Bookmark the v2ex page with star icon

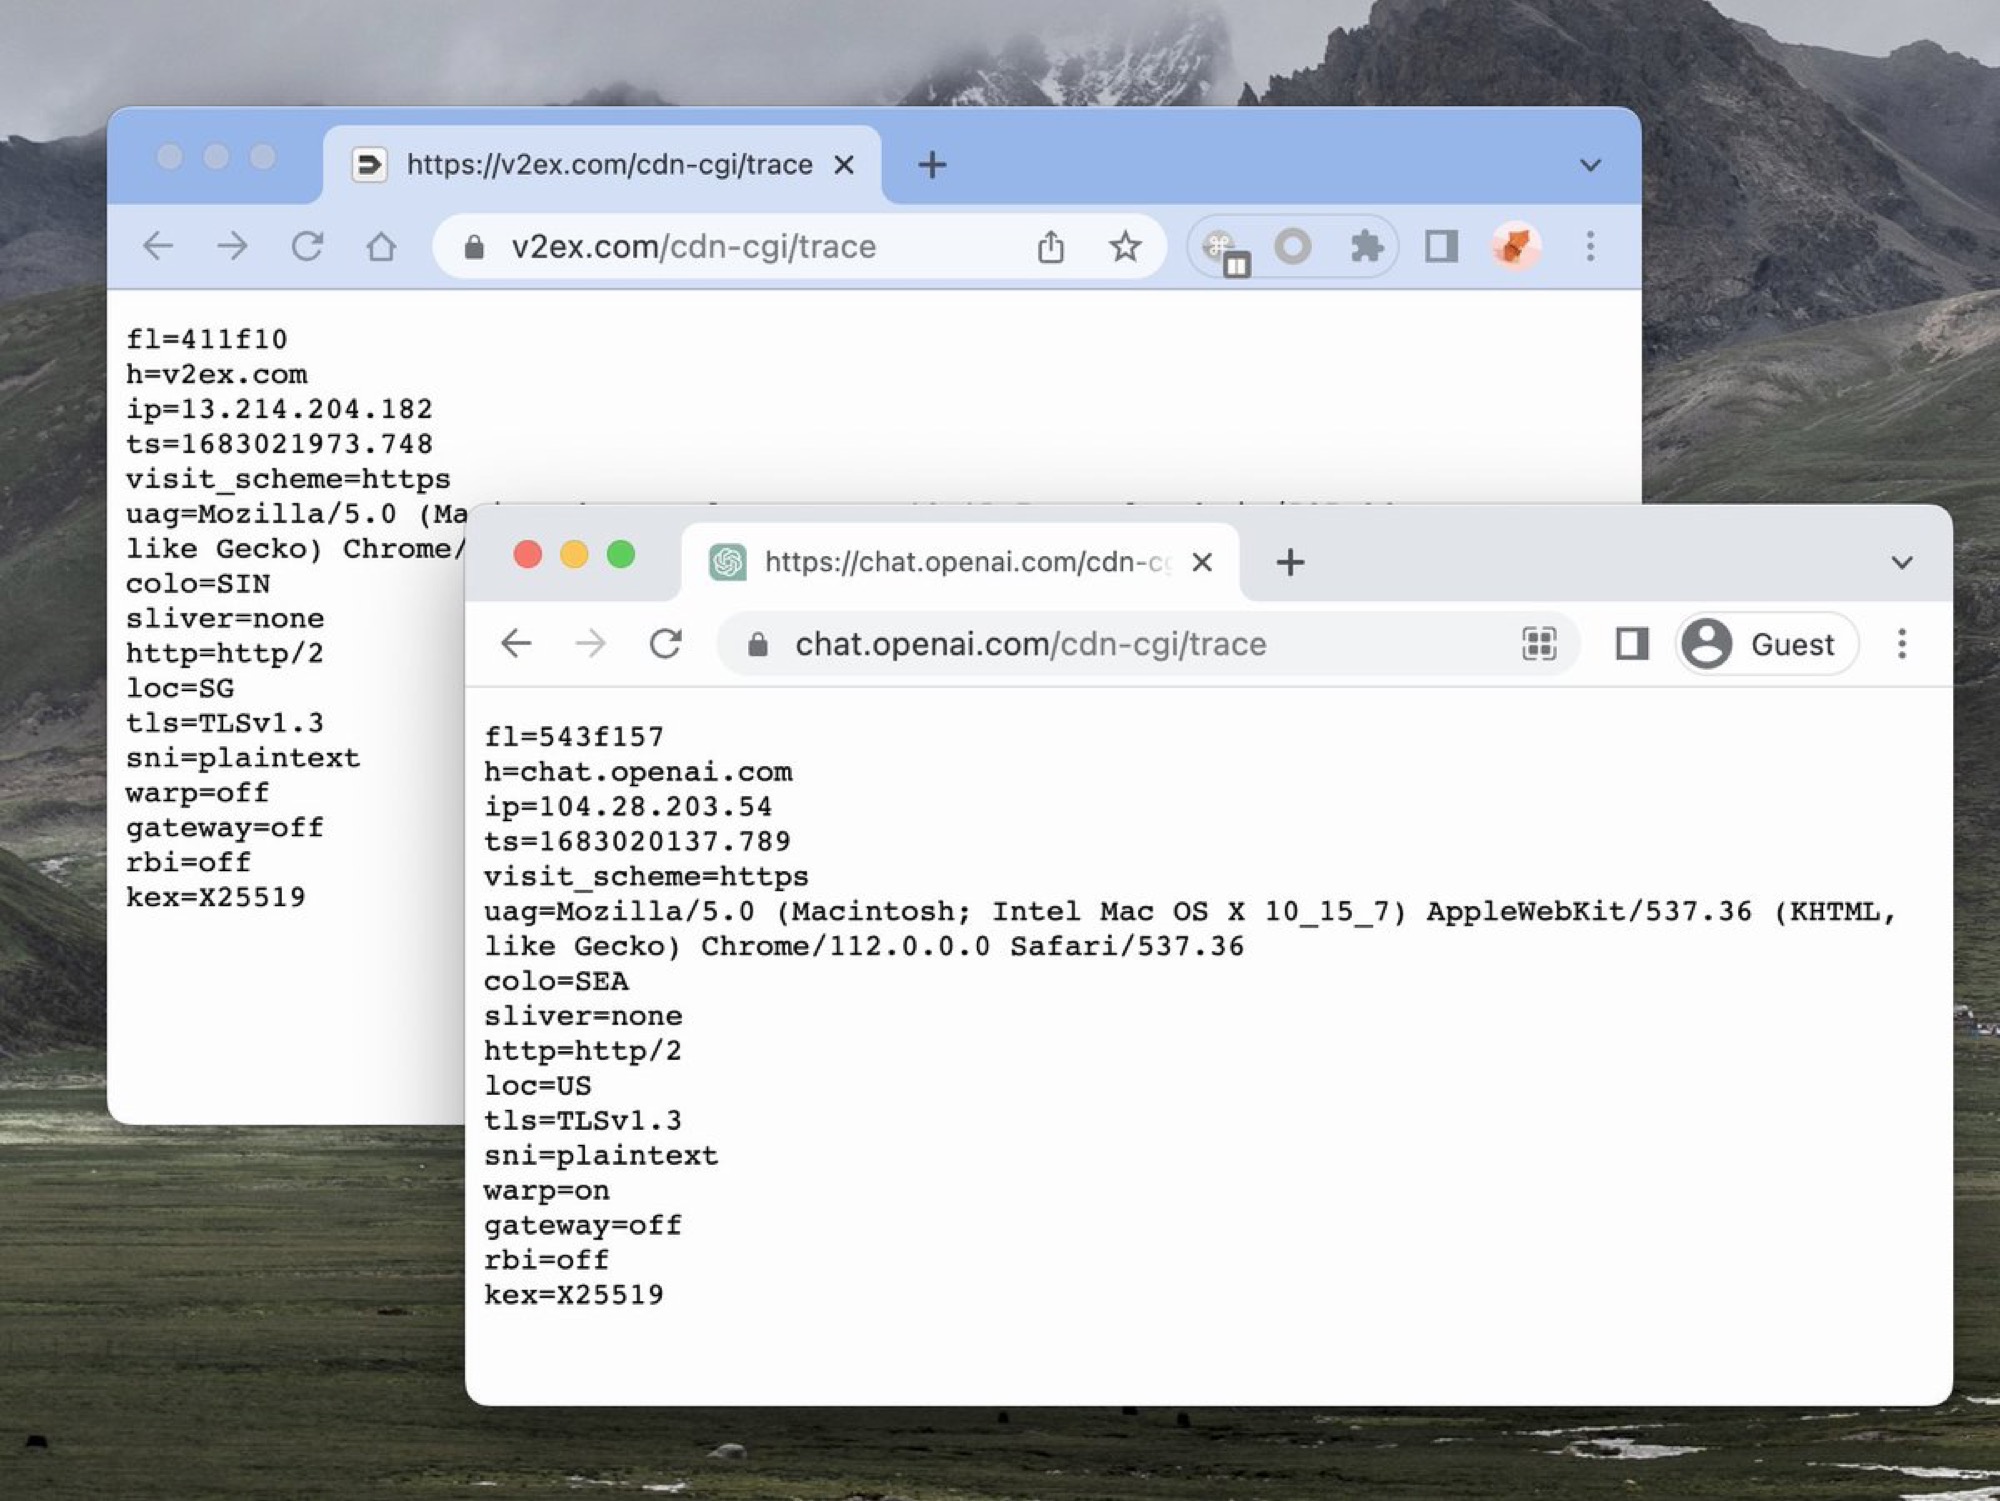tap(1125, 246)
